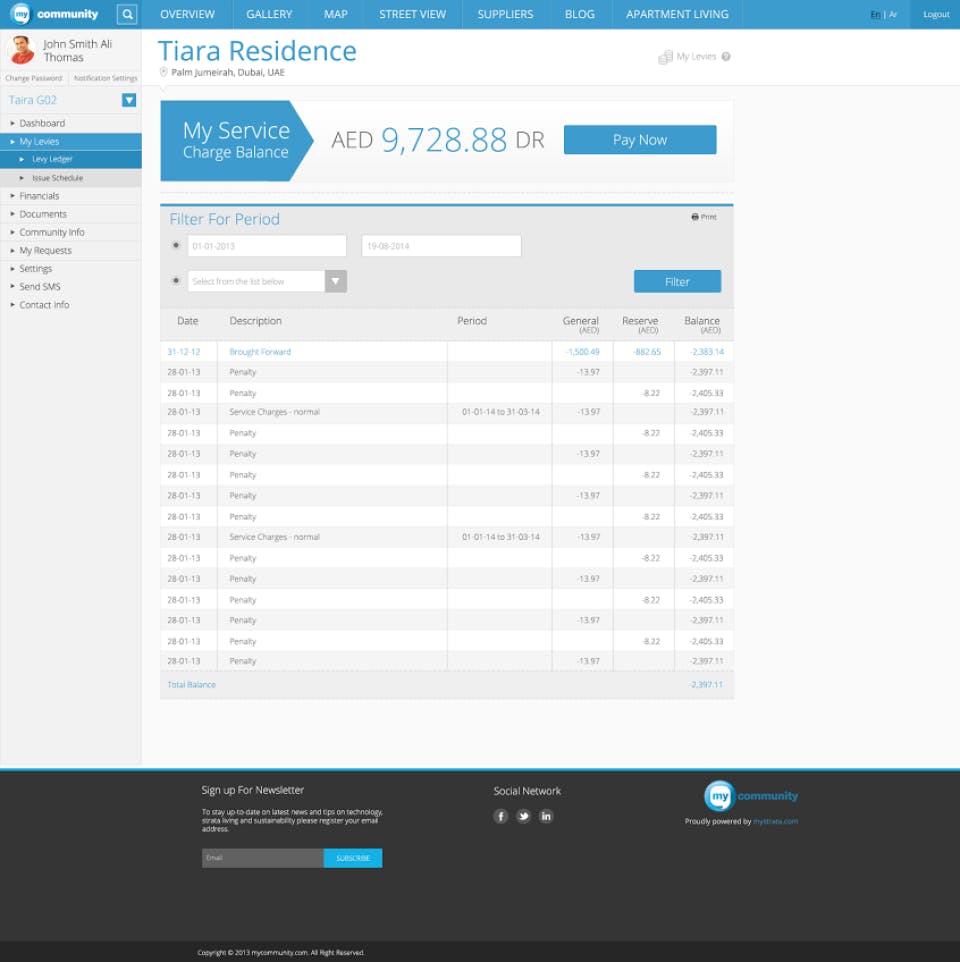This screenshot has width=960, height=962.
Task: Open the Blog nav tab
Action: [x=580, y=14]
